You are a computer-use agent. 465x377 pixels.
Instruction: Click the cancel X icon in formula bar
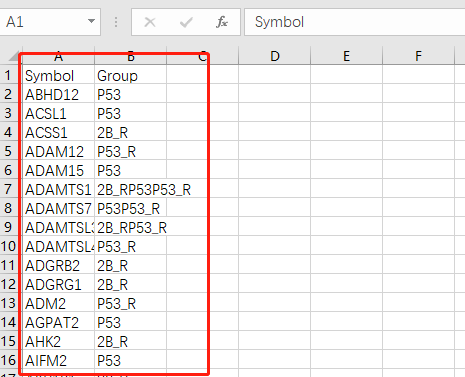(150, 22)
